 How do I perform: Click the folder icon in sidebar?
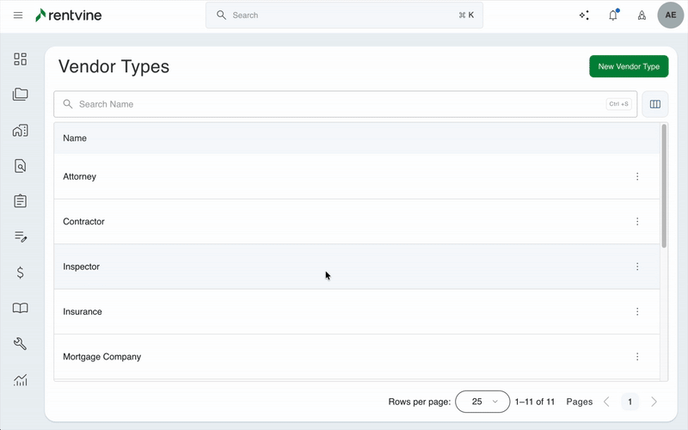[20, 95]
